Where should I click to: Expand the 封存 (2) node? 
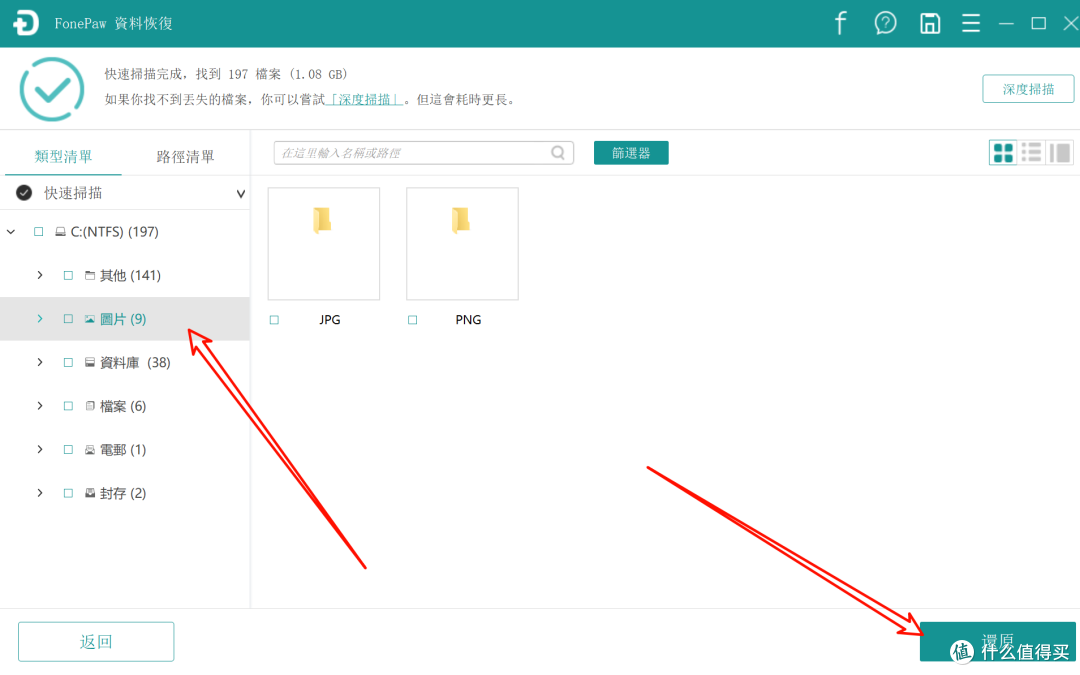(x=40, y=493)
